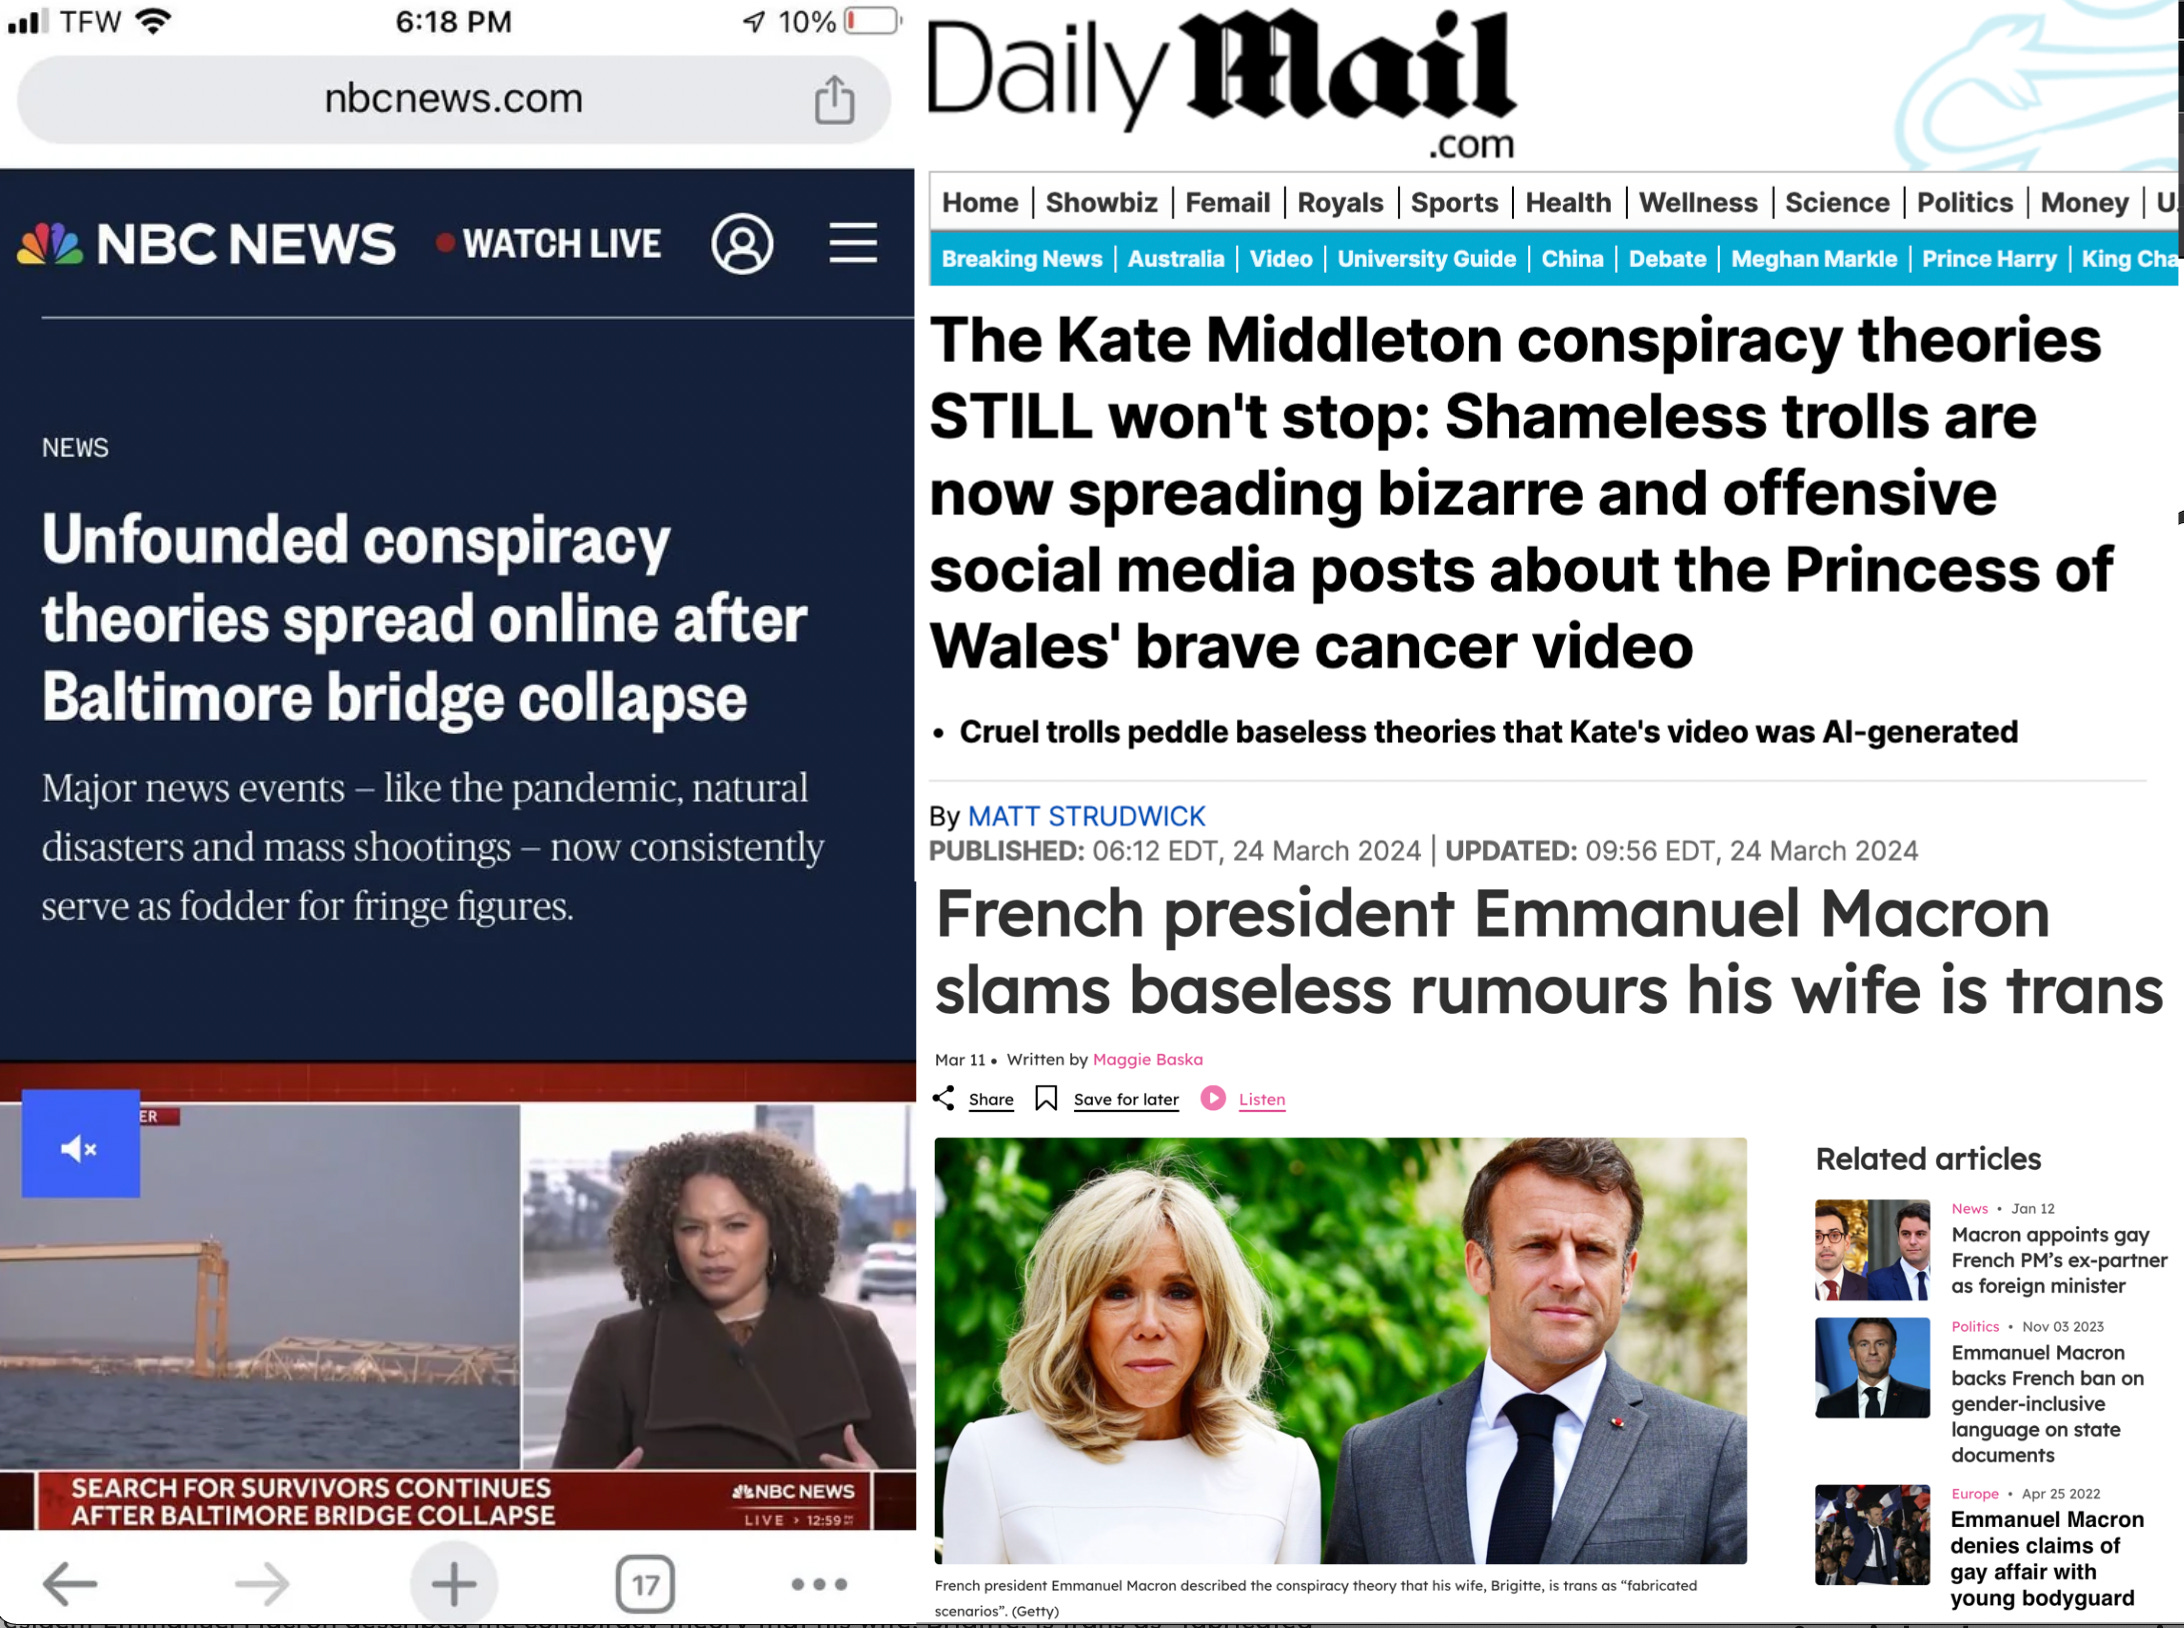The width and height of the screenshot is (2184, 1628).
Task: Tap the share icon in address bar
Action: (x=834, y=99)
